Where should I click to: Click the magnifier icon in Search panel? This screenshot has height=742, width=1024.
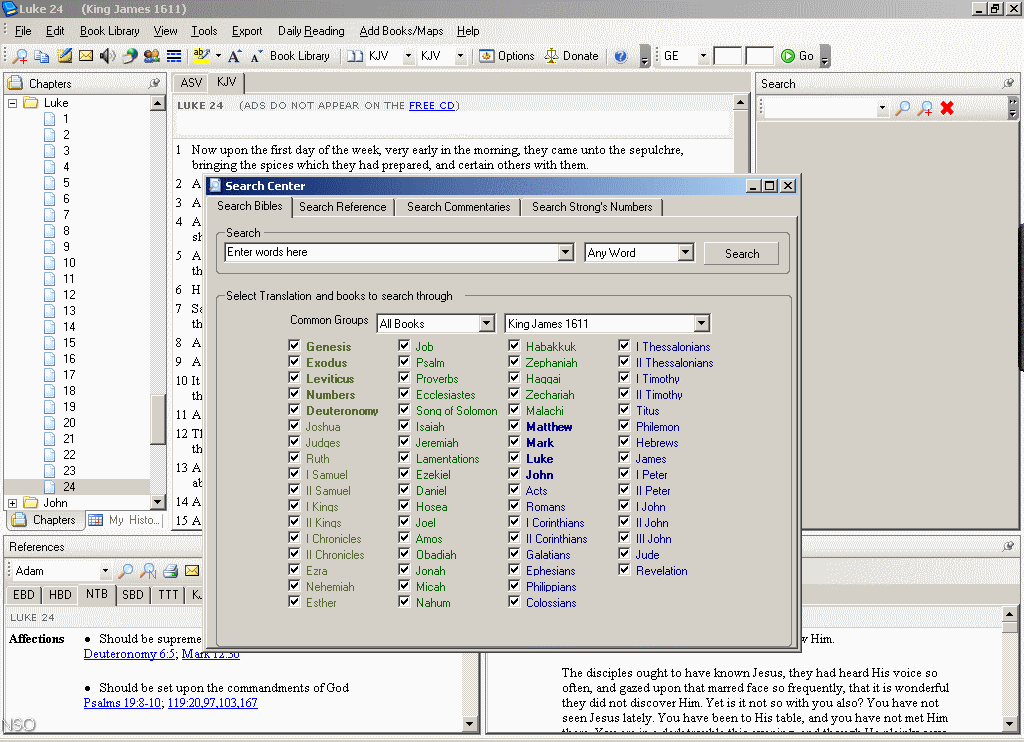903,108
